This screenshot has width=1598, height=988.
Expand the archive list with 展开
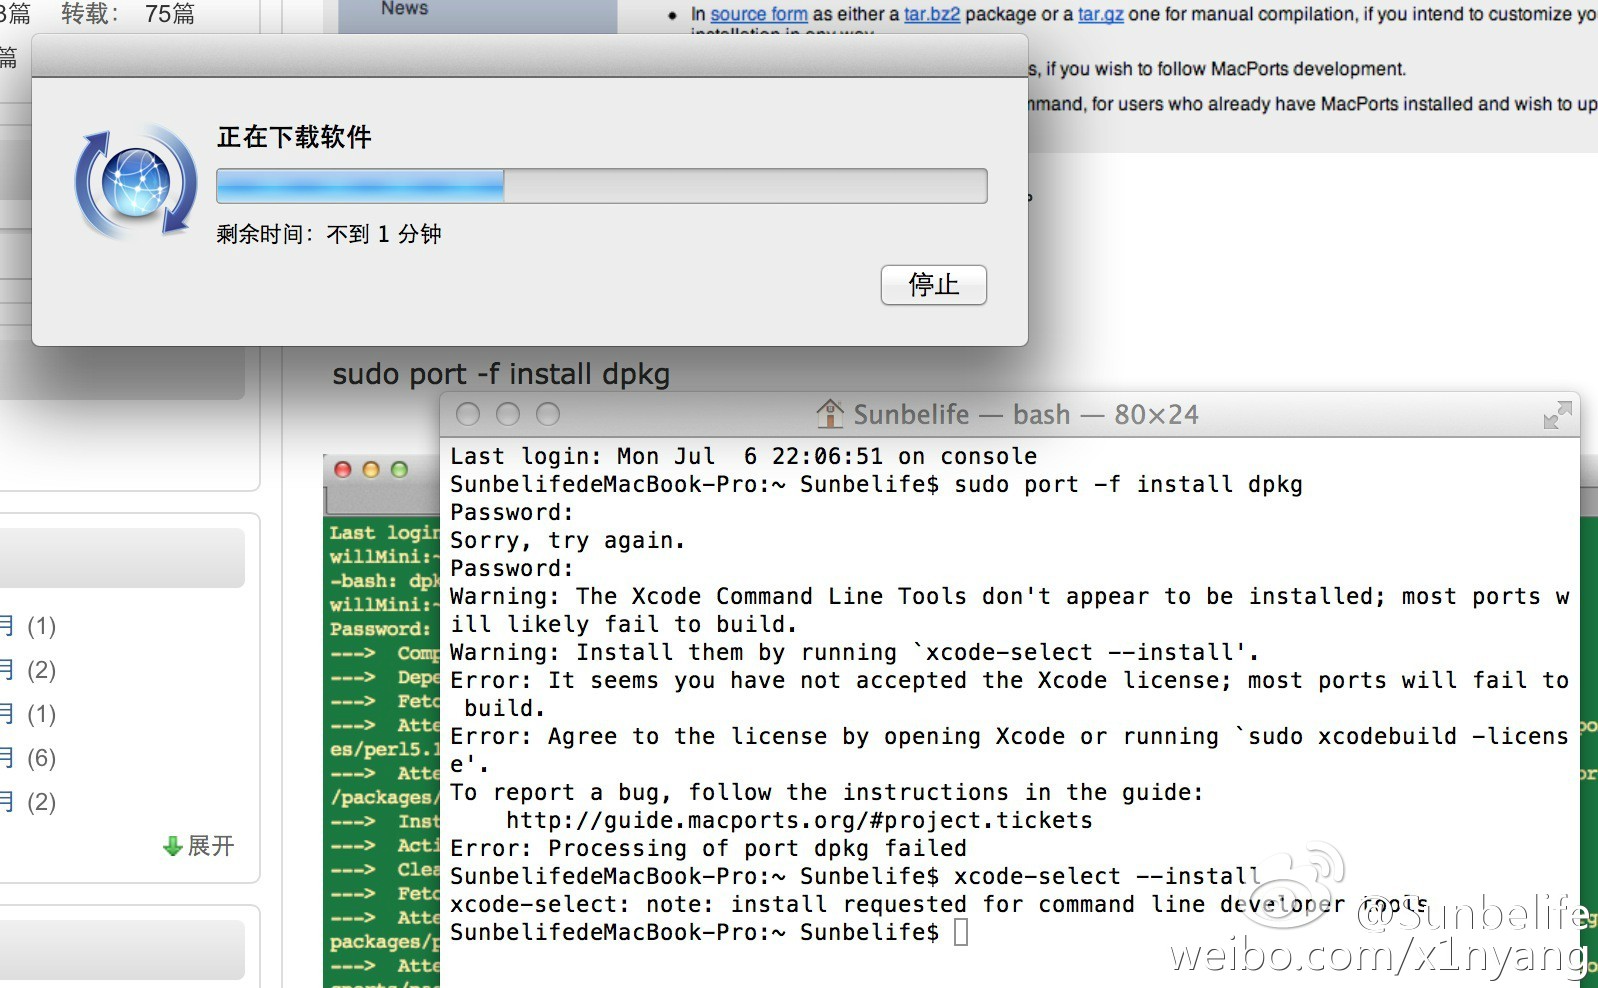point(198,846)
